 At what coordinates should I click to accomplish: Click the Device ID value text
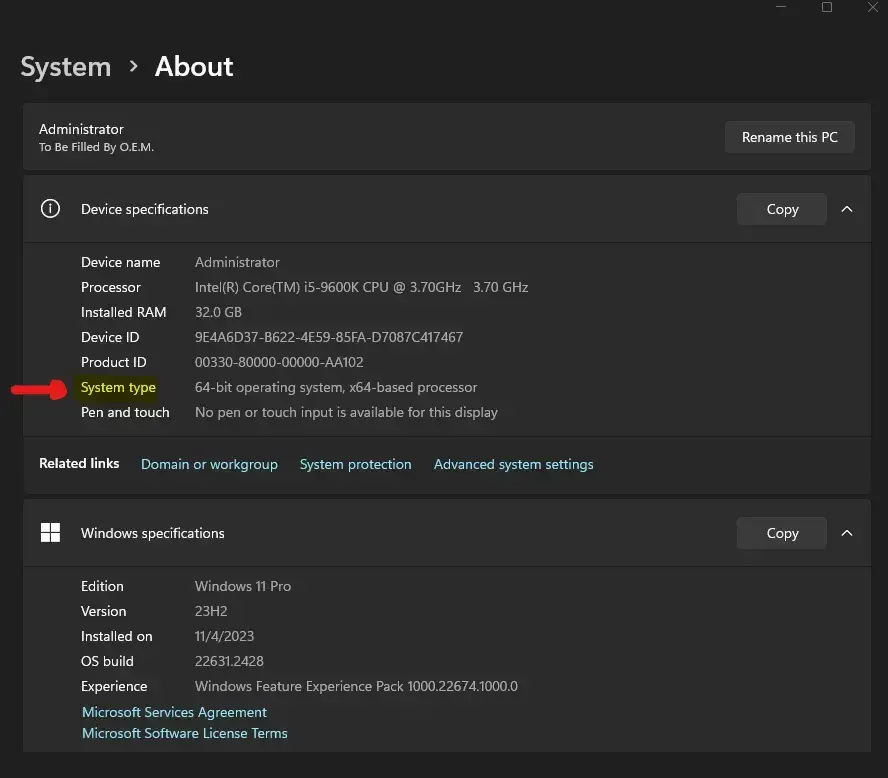[x=329, y=337]
